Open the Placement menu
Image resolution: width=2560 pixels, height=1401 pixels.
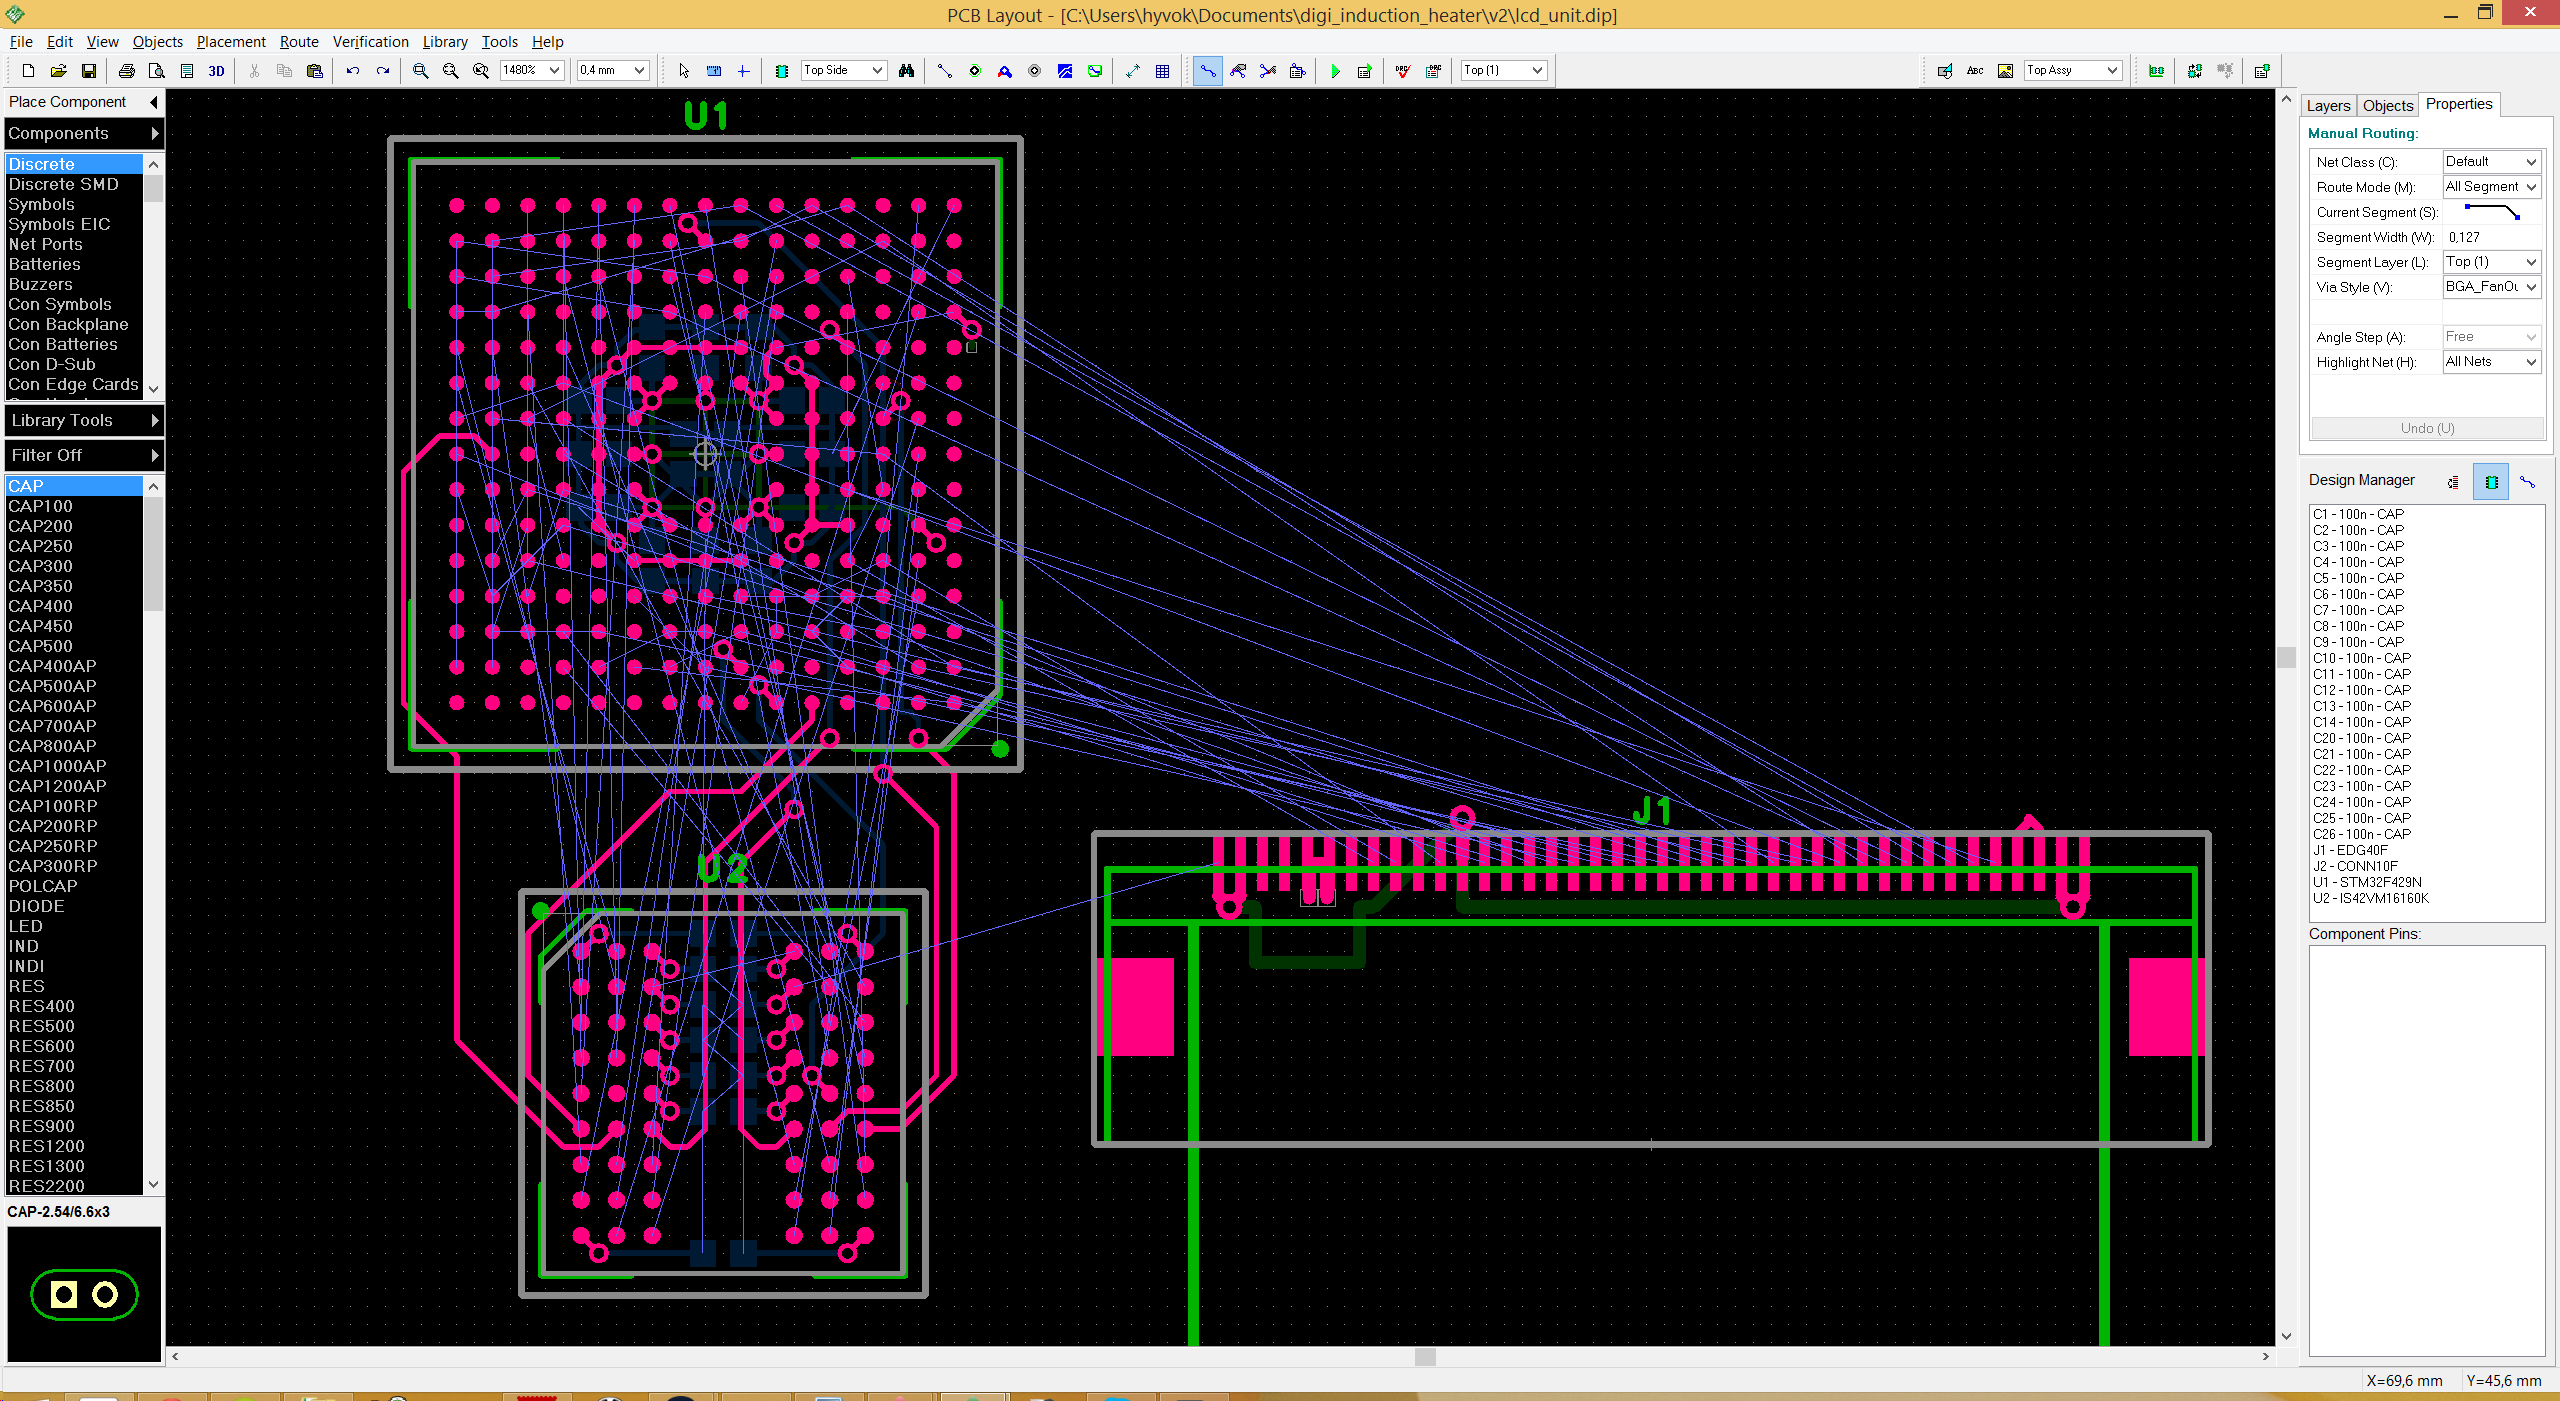tap(231, 41)
